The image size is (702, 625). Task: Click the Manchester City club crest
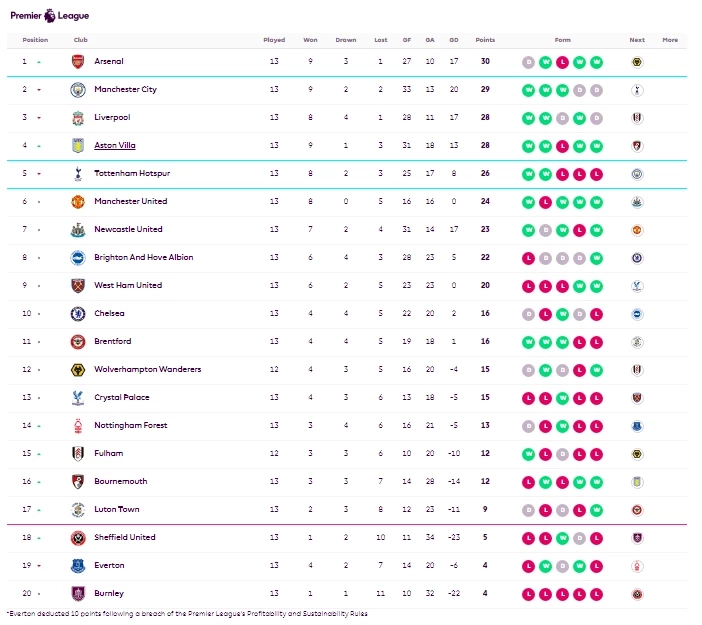coord(78,90)
